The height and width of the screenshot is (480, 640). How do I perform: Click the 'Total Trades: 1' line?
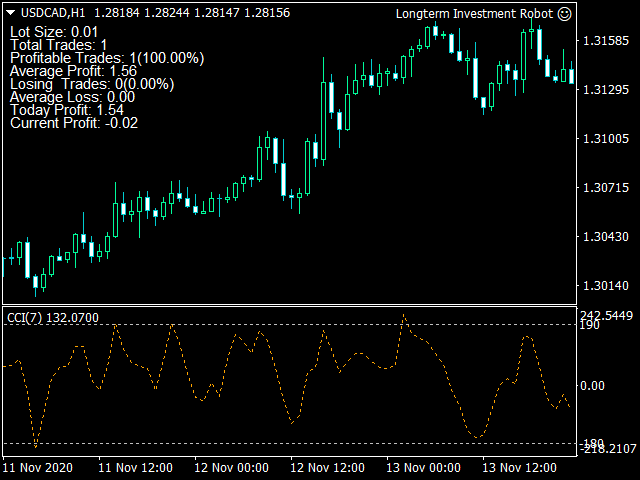point(58,45)
